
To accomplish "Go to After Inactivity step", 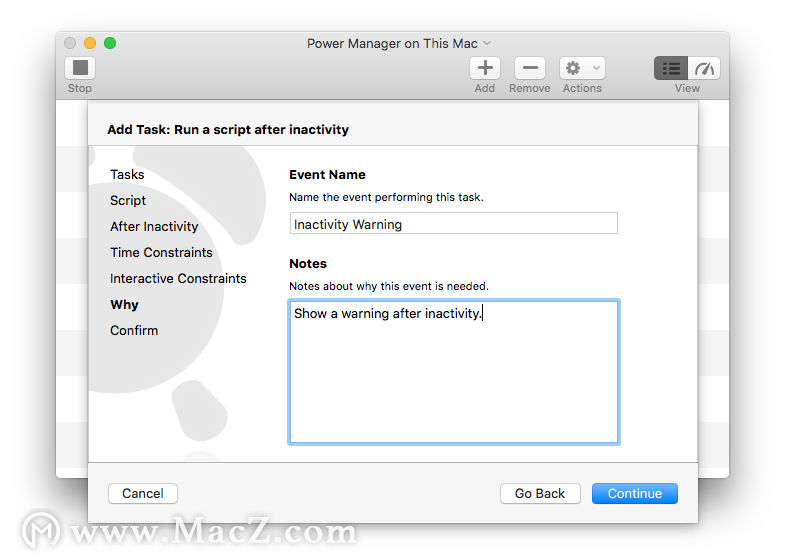I will pyautogui.click(x=154, y=227).
